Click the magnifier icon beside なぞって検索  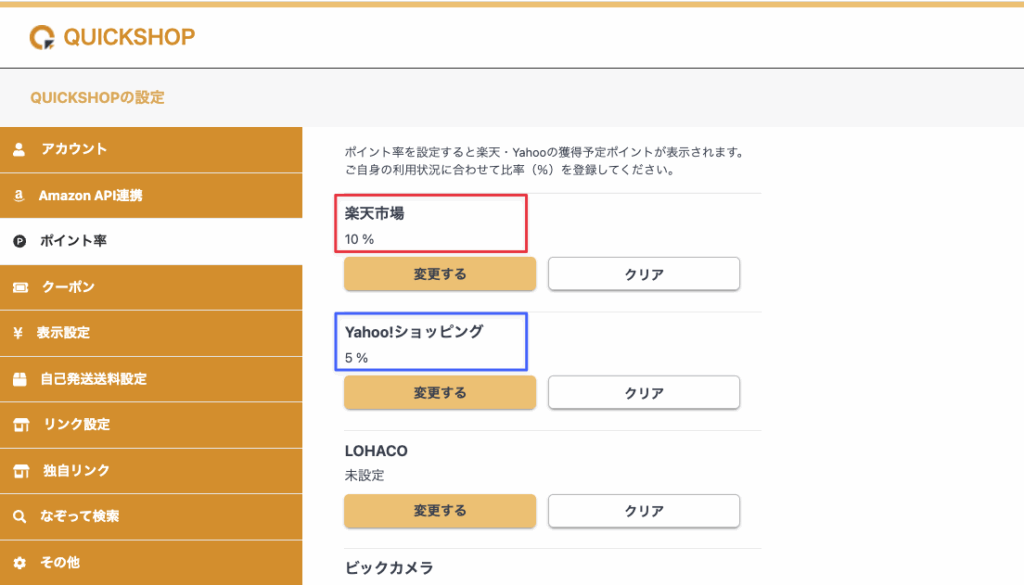(19, 517)
